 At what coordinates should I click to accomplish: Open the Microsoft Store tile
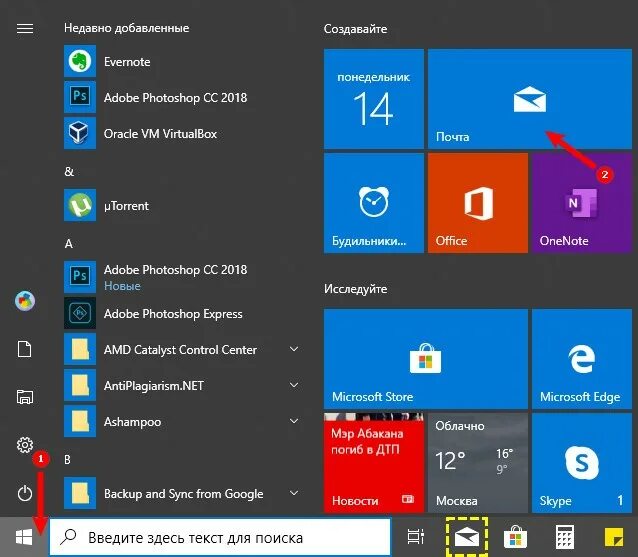(426, 359)
